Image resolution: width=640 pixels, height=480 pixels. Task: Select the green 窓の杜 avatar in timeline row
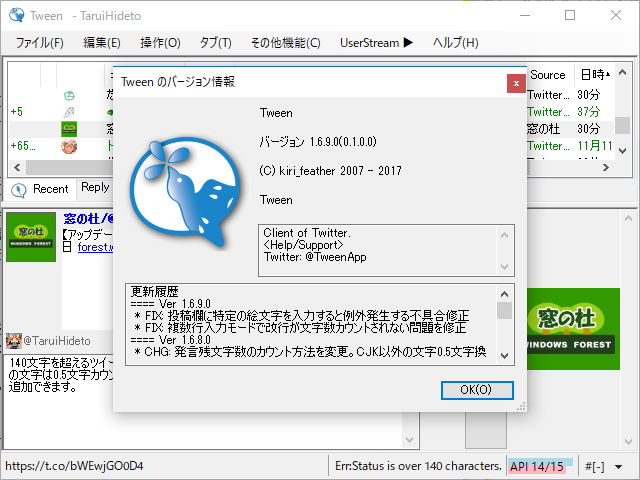[69, 129]
